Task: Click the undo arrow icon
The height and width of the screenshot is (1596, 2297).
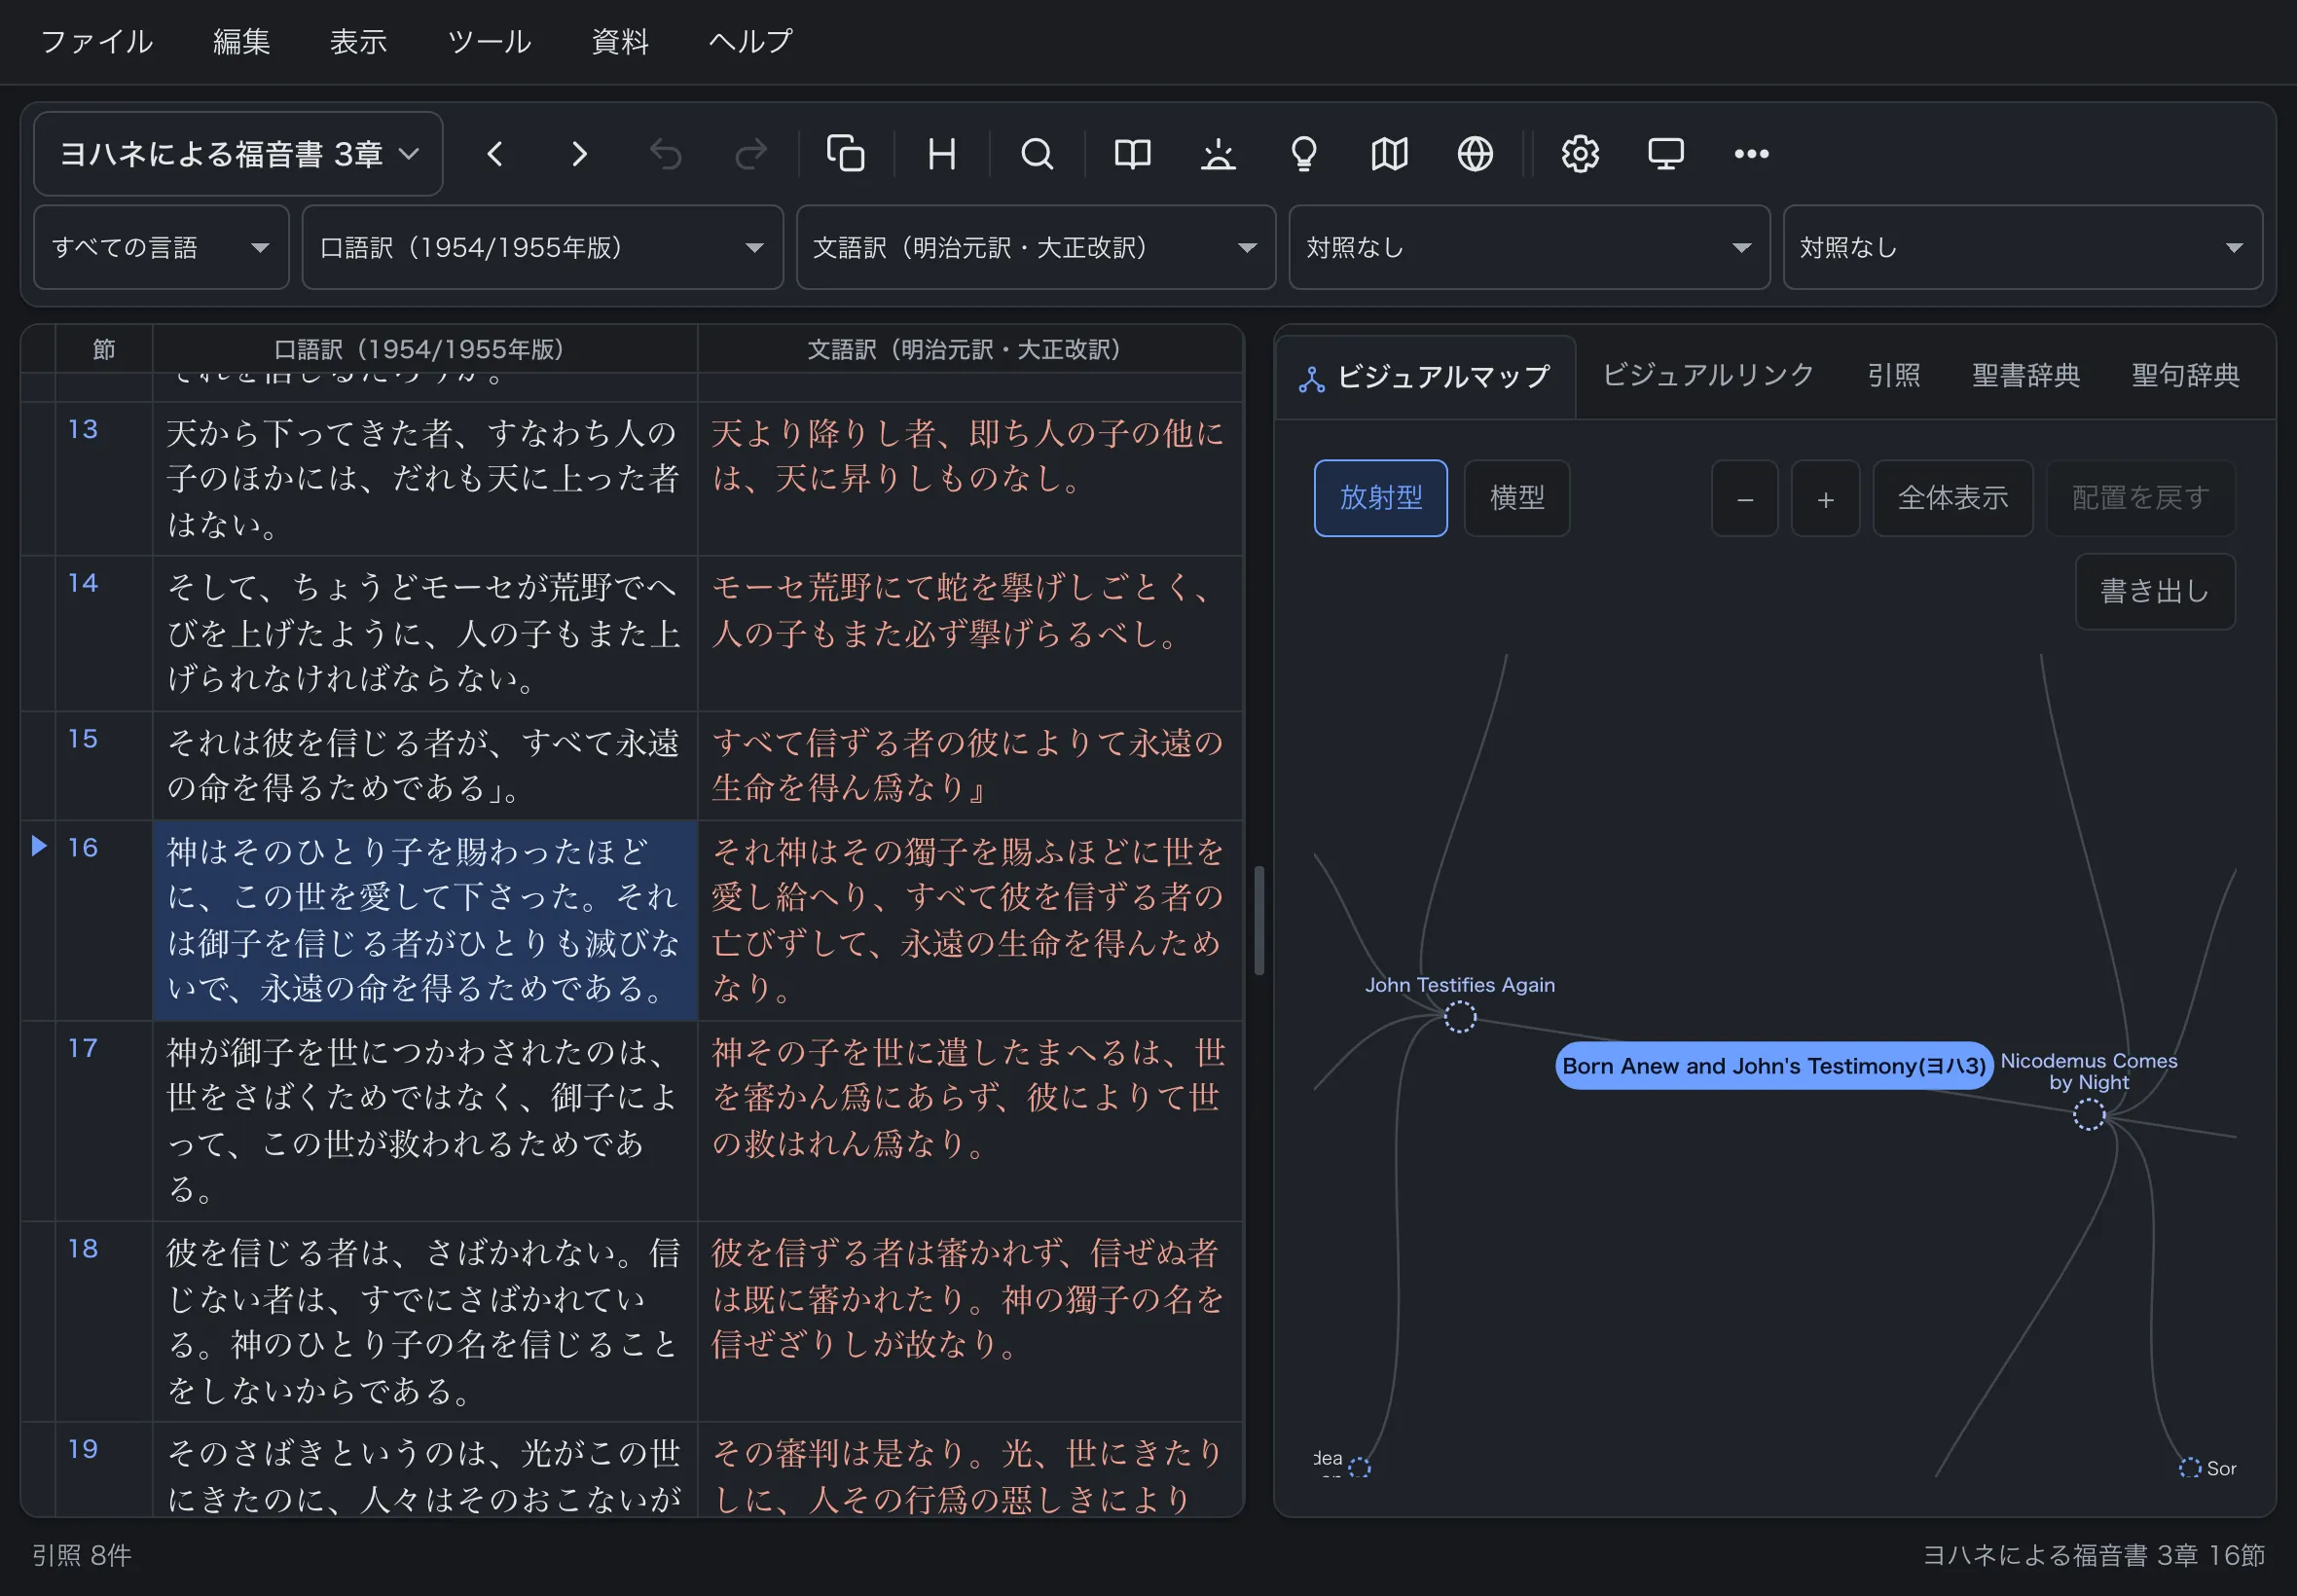Action: click(665, 154)
